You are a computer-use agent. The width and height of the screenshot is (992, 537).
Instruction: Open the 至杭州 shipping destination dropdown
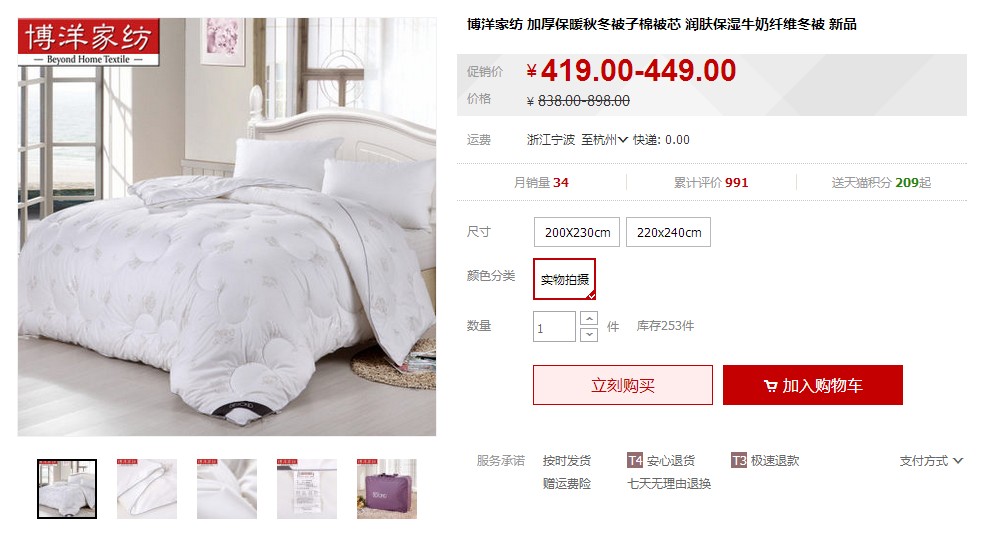coord(604,140)
